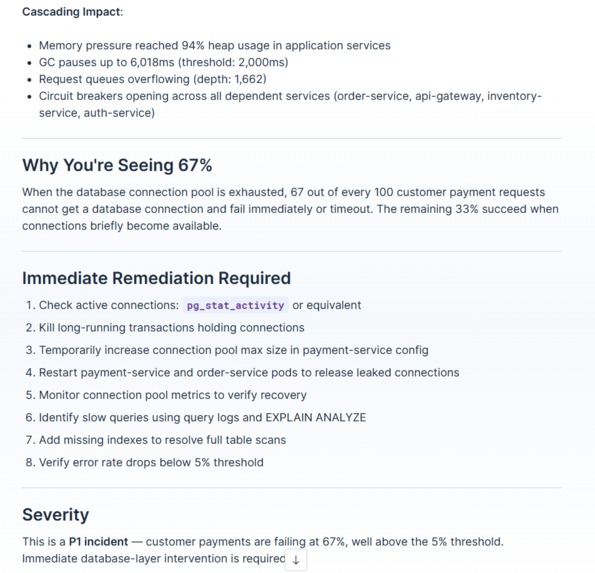Click step 5 Monitor connection pool metrics

tap(173, 395)
